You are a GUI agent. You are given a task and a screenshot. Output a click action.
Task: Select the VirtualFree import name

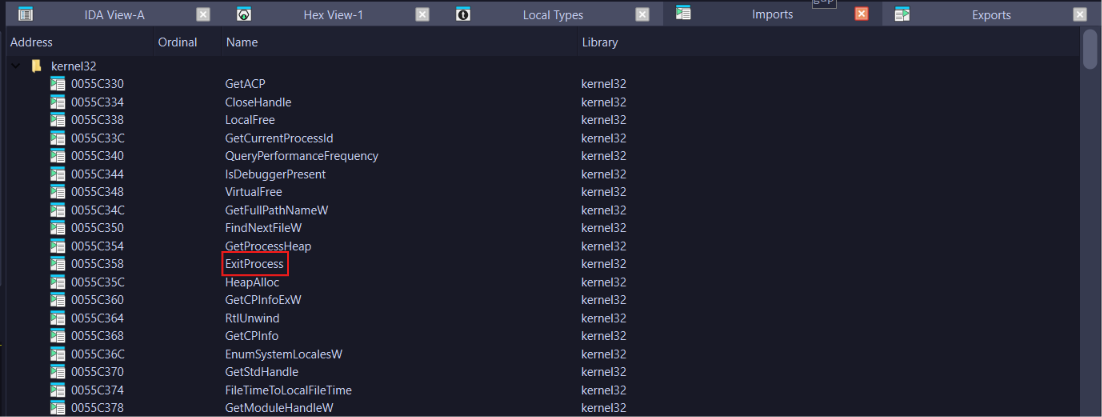[x=253, y=191]
